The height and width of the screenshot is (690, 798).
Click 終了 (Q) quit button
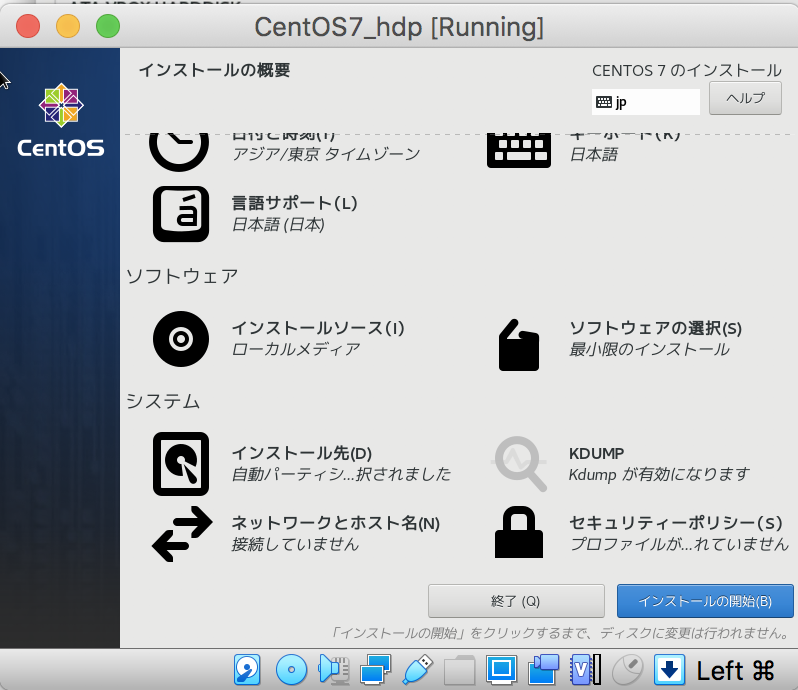[516, 601]
